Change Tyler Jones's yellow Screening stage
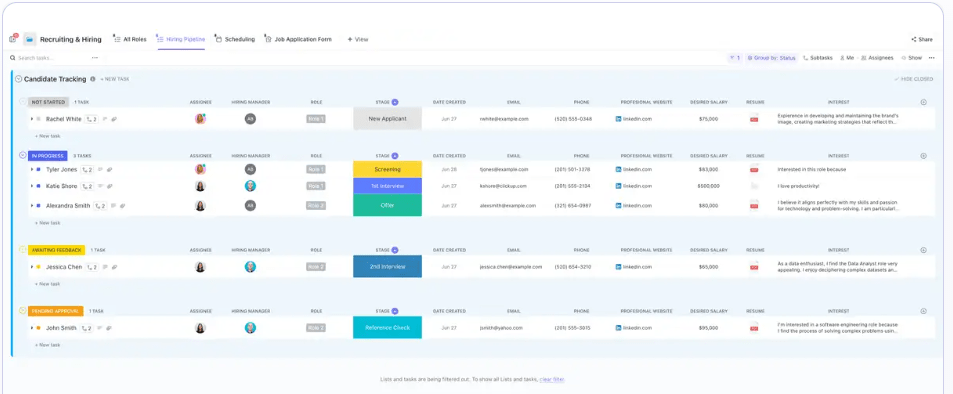The width and height of the screenshot is (953, 394). coord(387,169)
